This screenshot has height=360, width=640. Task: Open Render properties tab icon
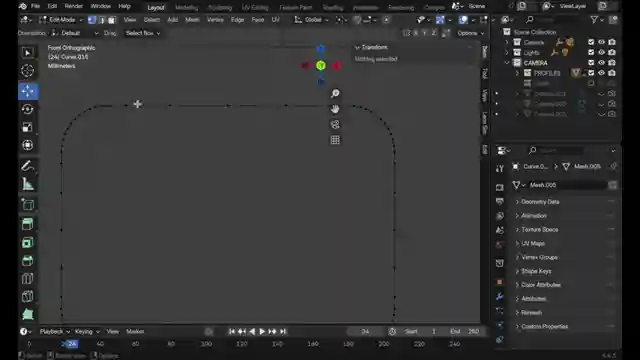pos(500,187)
